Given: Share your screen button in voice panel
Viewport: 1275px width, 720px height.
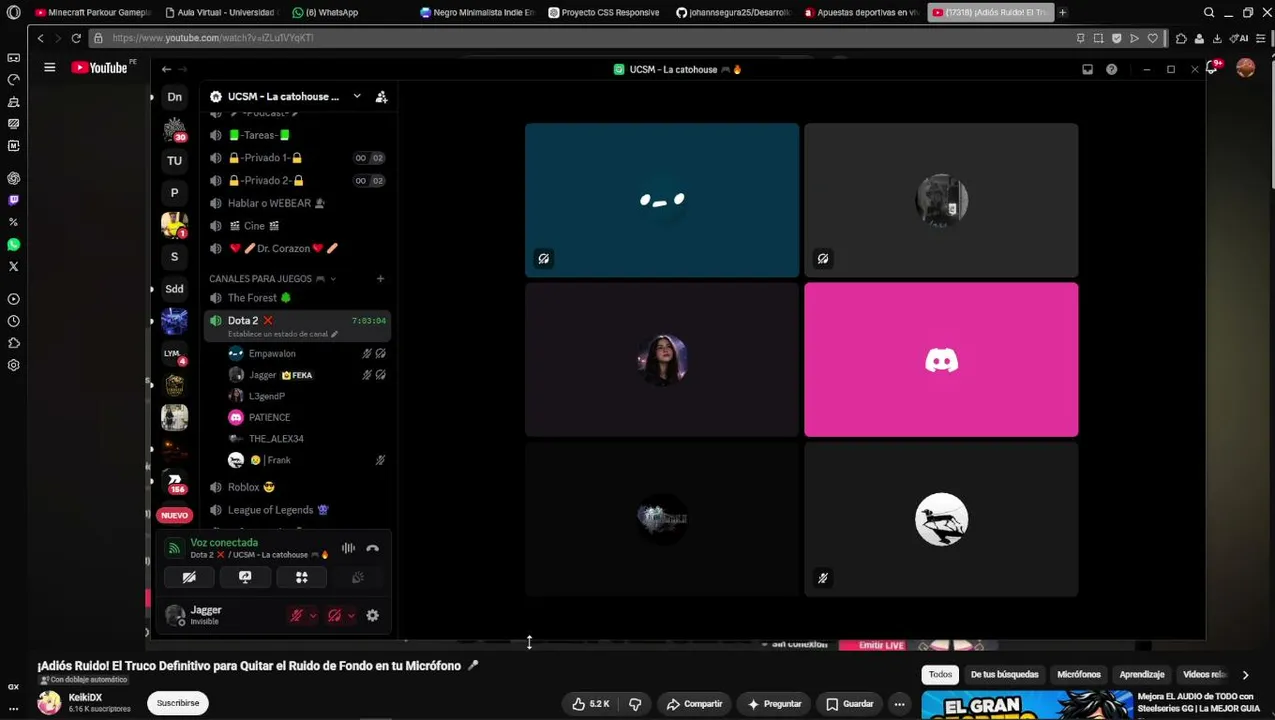Looking at the screenshot, I should [245, 577].
